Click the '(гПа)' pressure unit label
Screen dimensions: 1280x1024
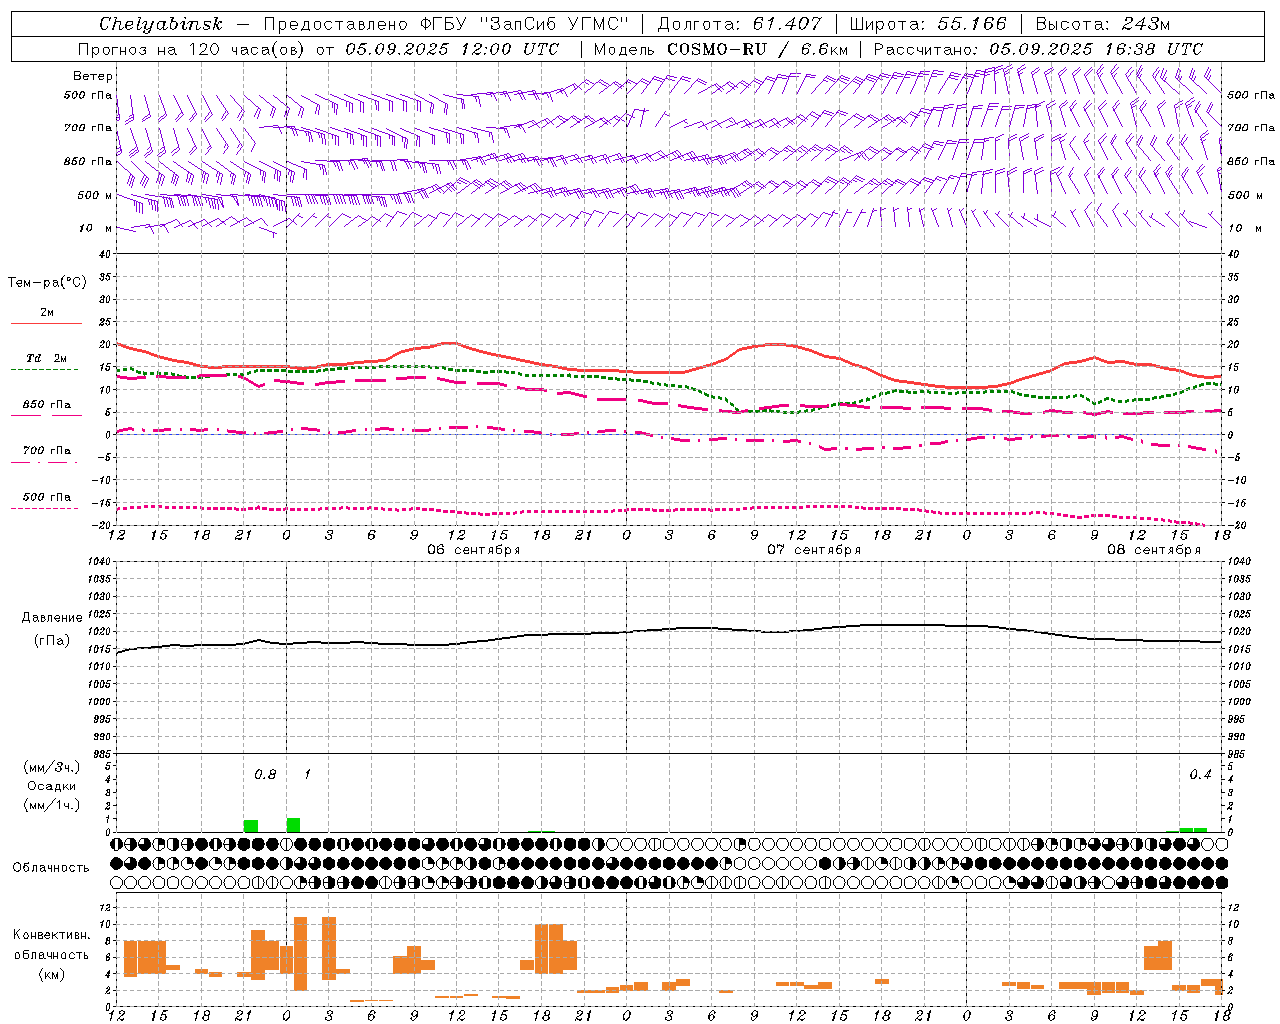click(52, 641)
